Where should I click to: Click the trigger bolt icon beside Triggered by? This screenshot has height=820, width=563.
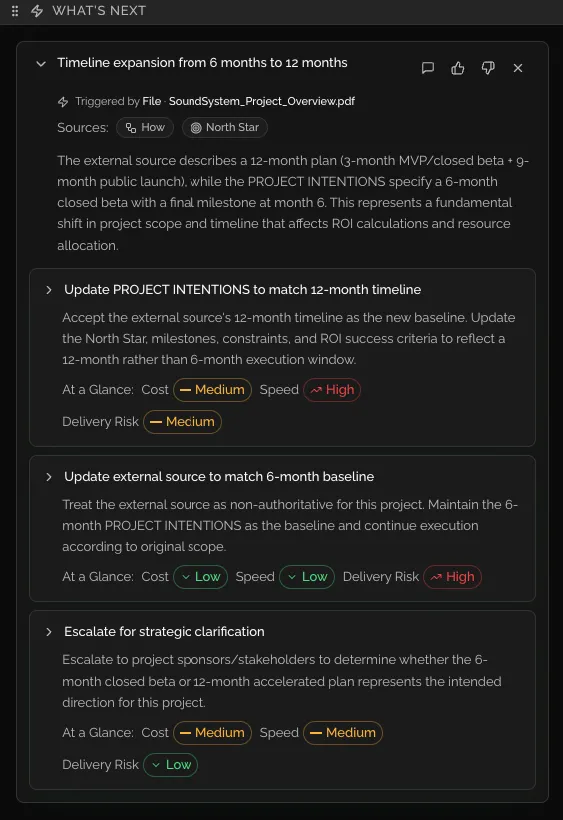tap(63, 101)
